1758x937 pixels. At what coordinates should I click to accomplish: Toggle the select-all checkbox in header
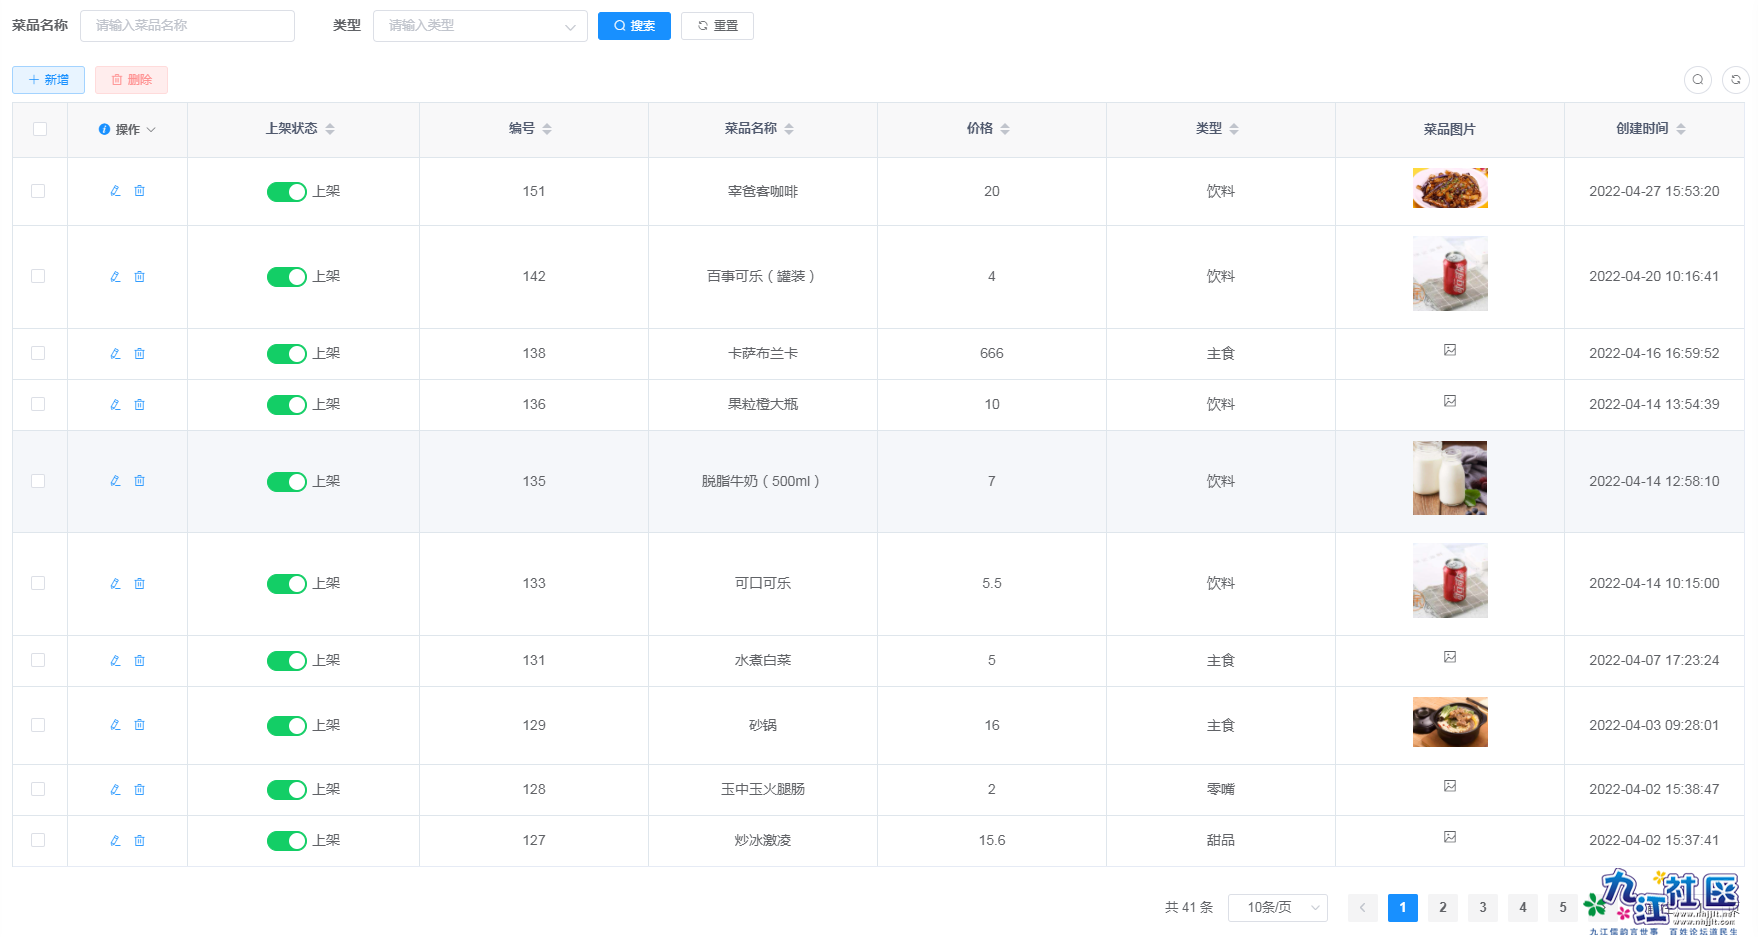39,129
